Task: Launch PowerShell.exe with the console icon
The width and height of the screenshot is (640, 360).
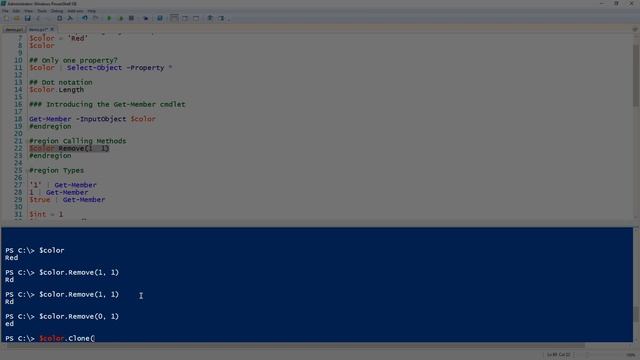Action: 160,18
